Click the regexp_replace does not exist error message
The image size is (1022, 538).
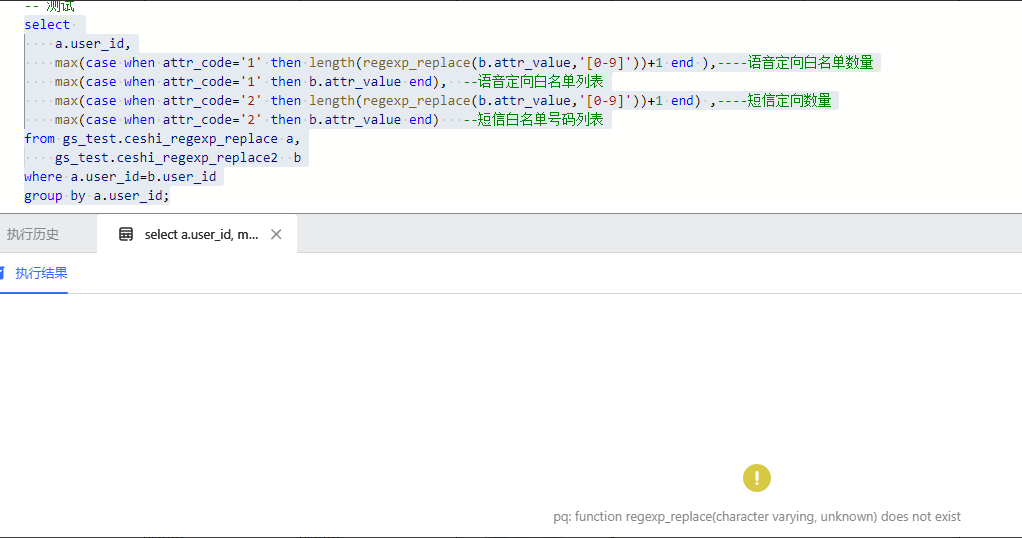pos(757,516)
